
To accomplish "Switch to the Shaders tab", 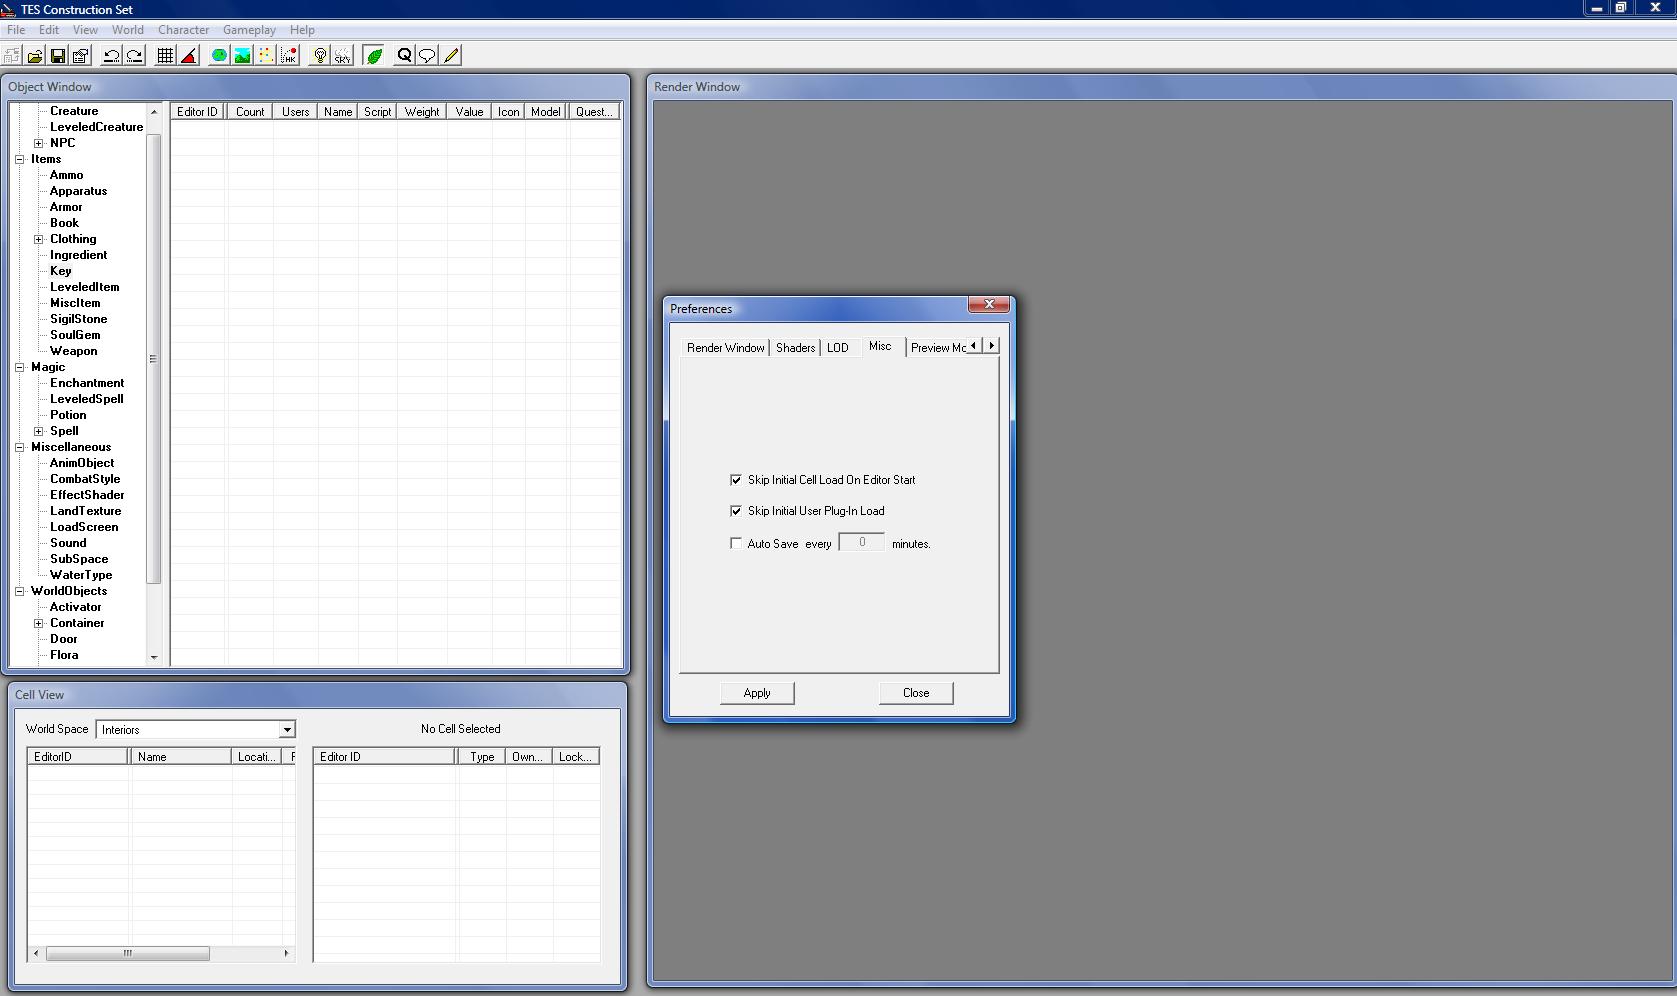I will point(796,348).
